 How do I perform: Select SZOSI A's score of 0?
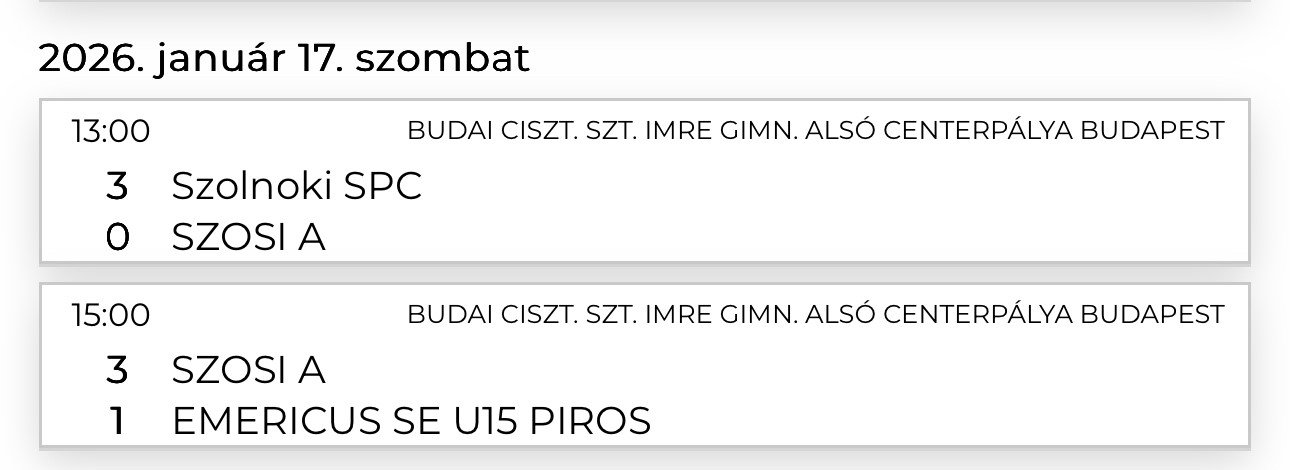point(117,237)
